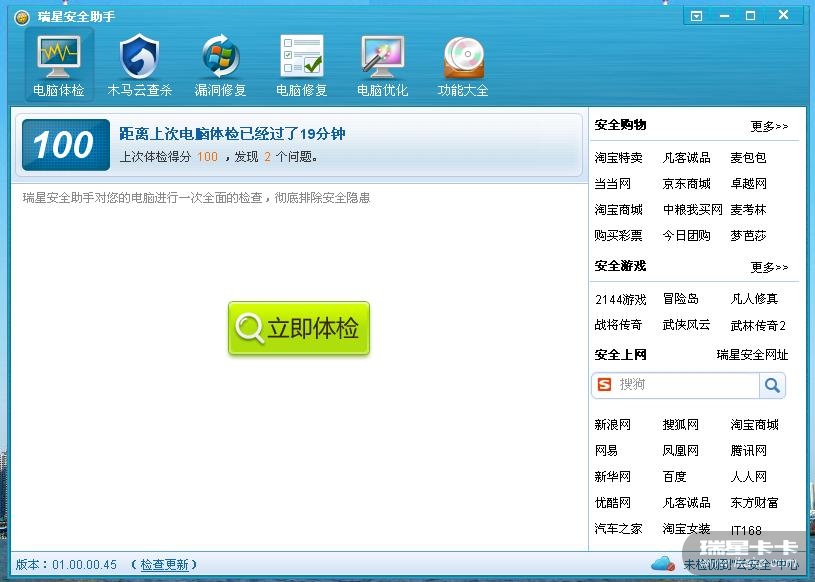
Task: Open the 中粮我买网 link
Action: 692,209
